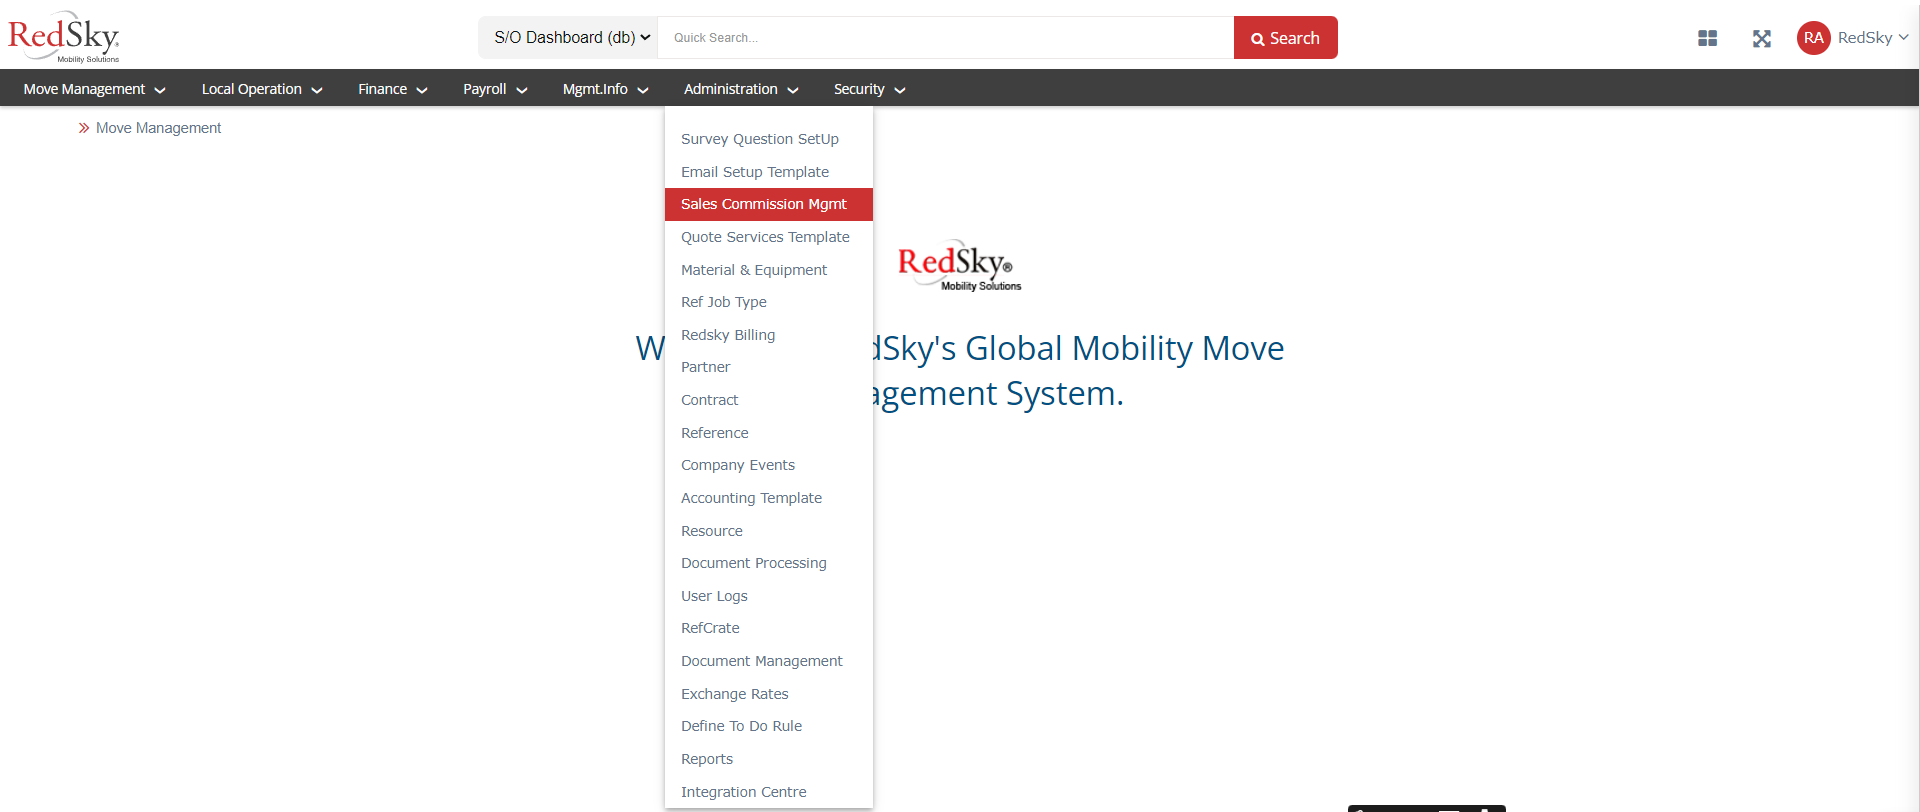The width and height of the screenshot is (1920, 812).
Task: Open the Mgmt.Info menu
Action: [605, 89]
